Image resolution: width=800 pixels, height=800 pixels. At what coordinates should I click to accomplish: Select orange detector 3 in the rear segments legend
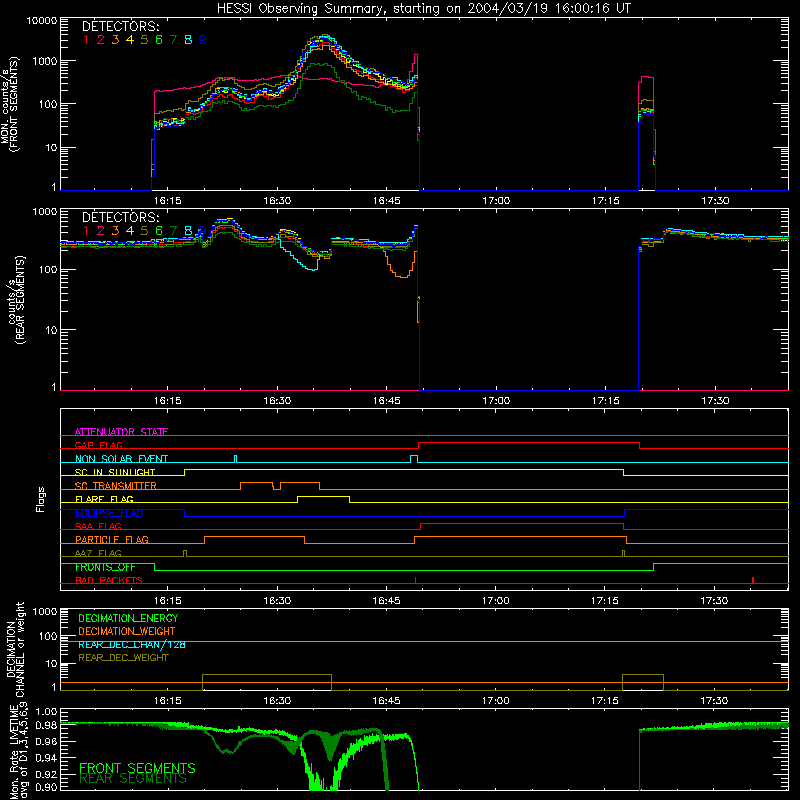pos(115,231)
